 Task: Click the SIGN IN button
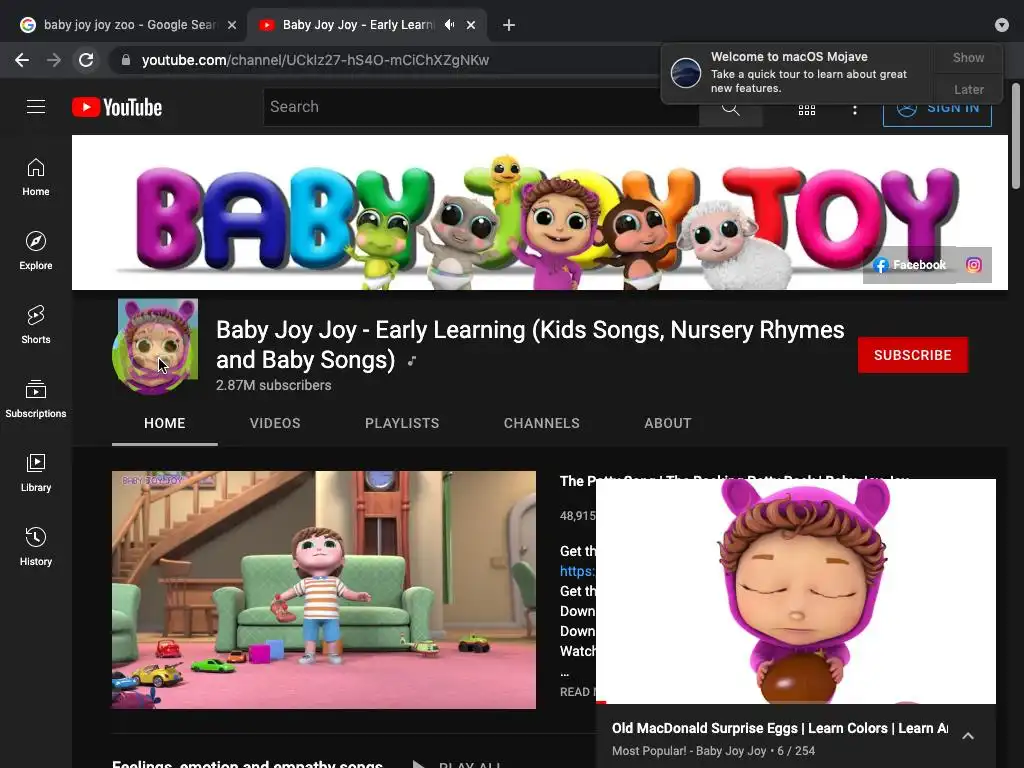(x=937, y=114)
